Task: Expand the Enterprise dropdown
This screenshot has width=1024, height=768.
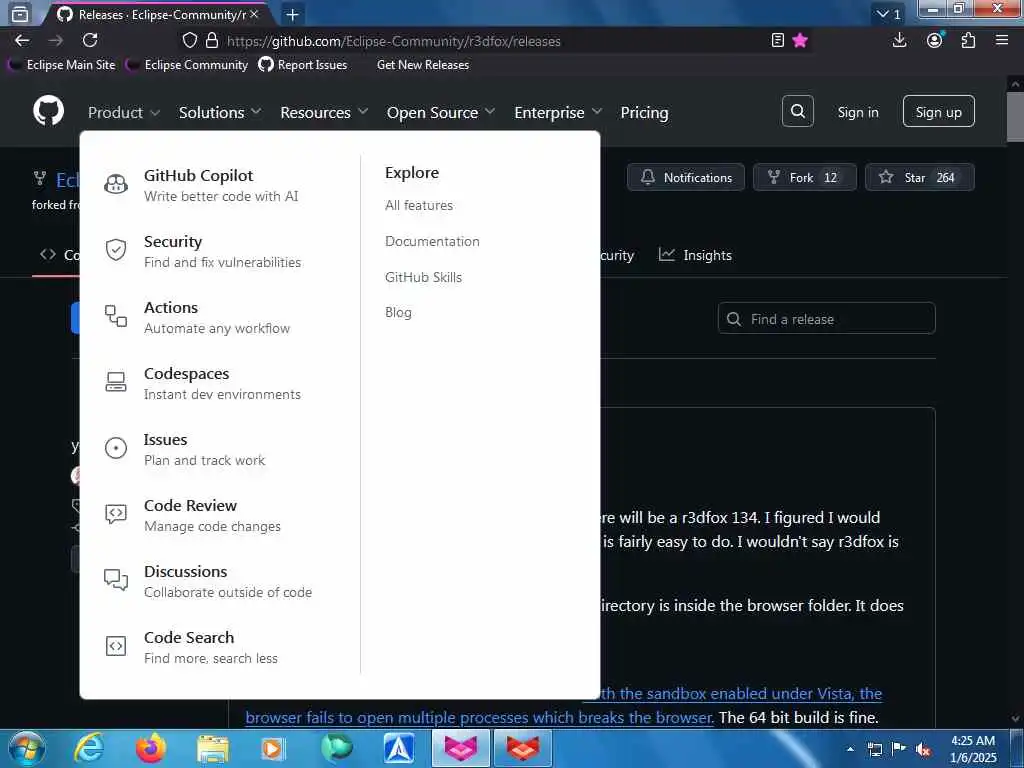Action: tap(558, 112)
